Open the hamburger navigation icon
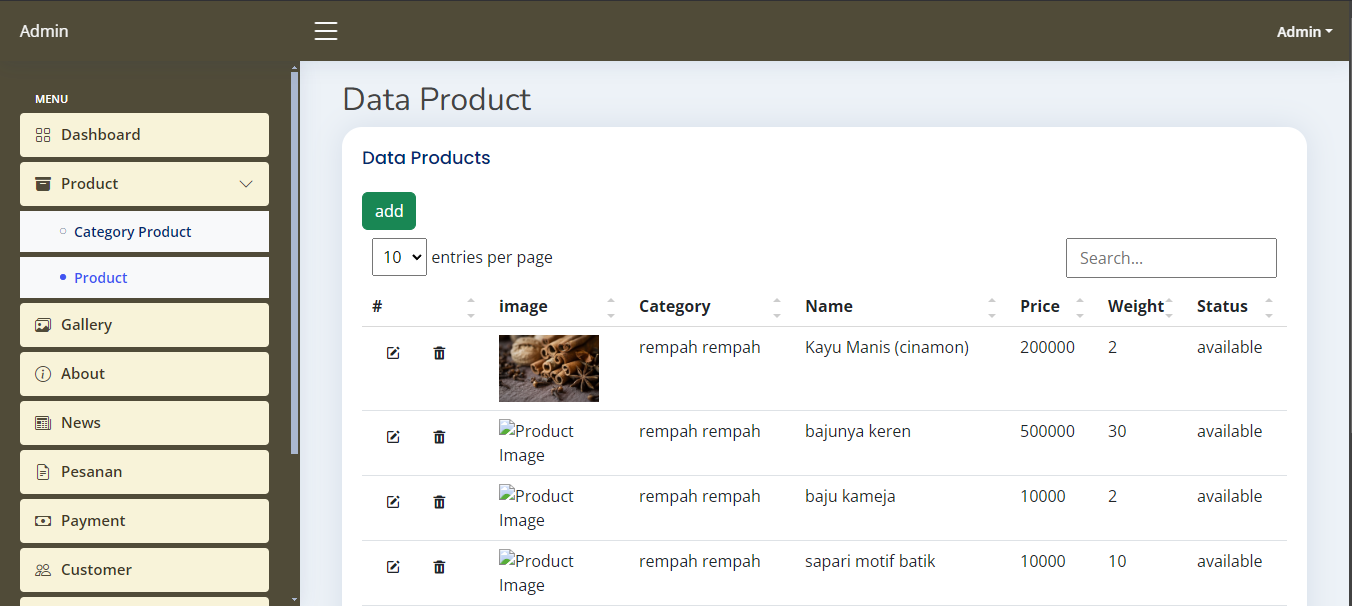The height and width of the screenshot is (606, 1352). 326,31
